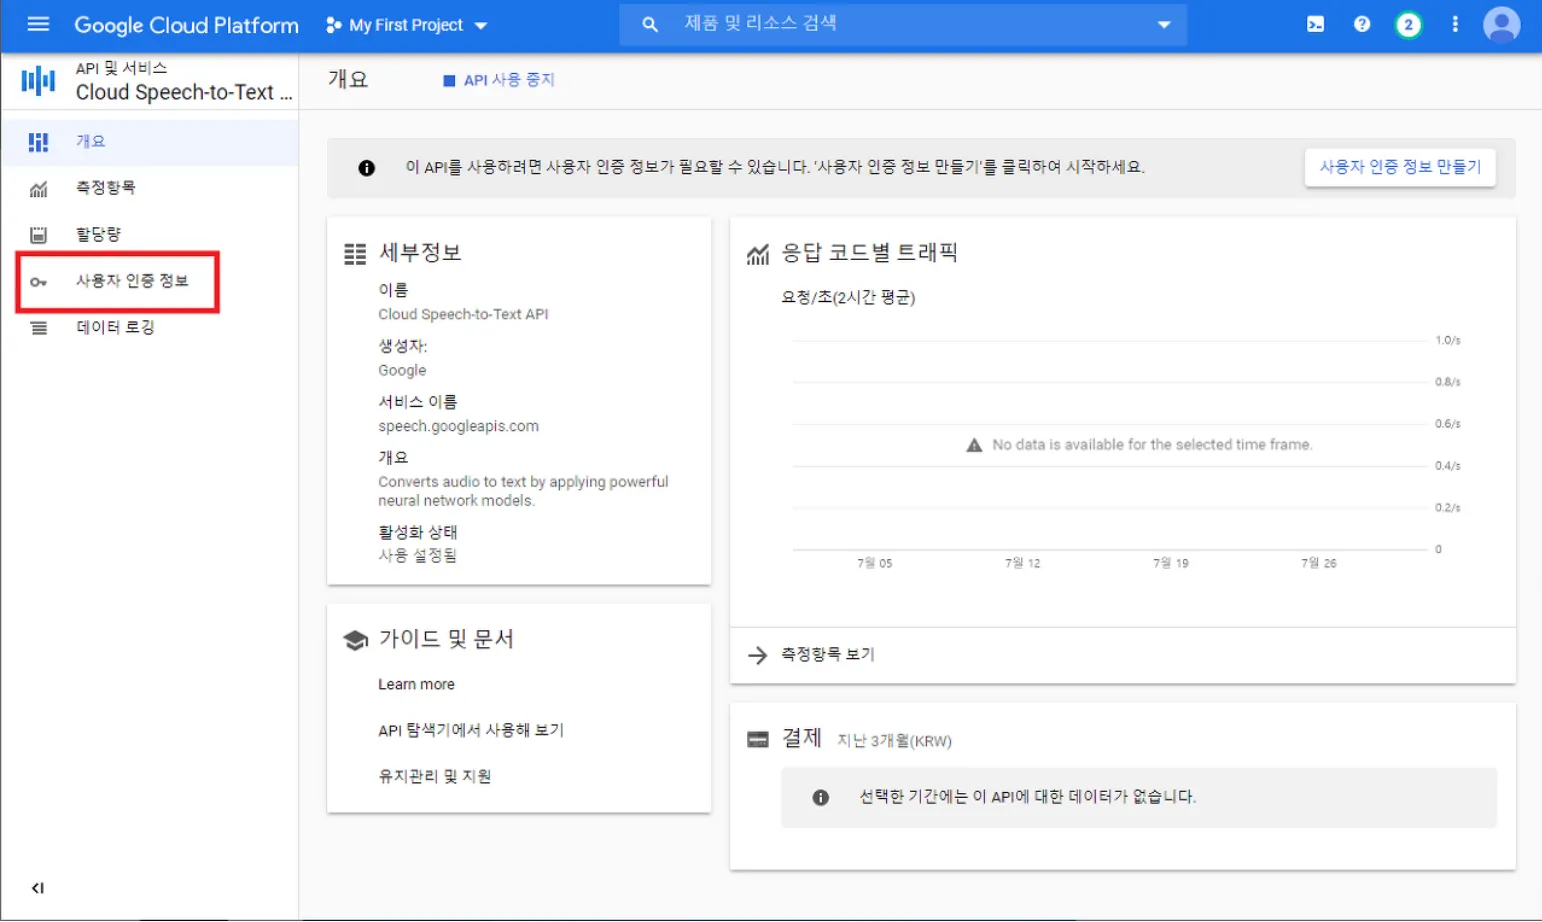Click the info icon in the billing notice
This screenshot has height=922, width=1542.
point(821,797)
